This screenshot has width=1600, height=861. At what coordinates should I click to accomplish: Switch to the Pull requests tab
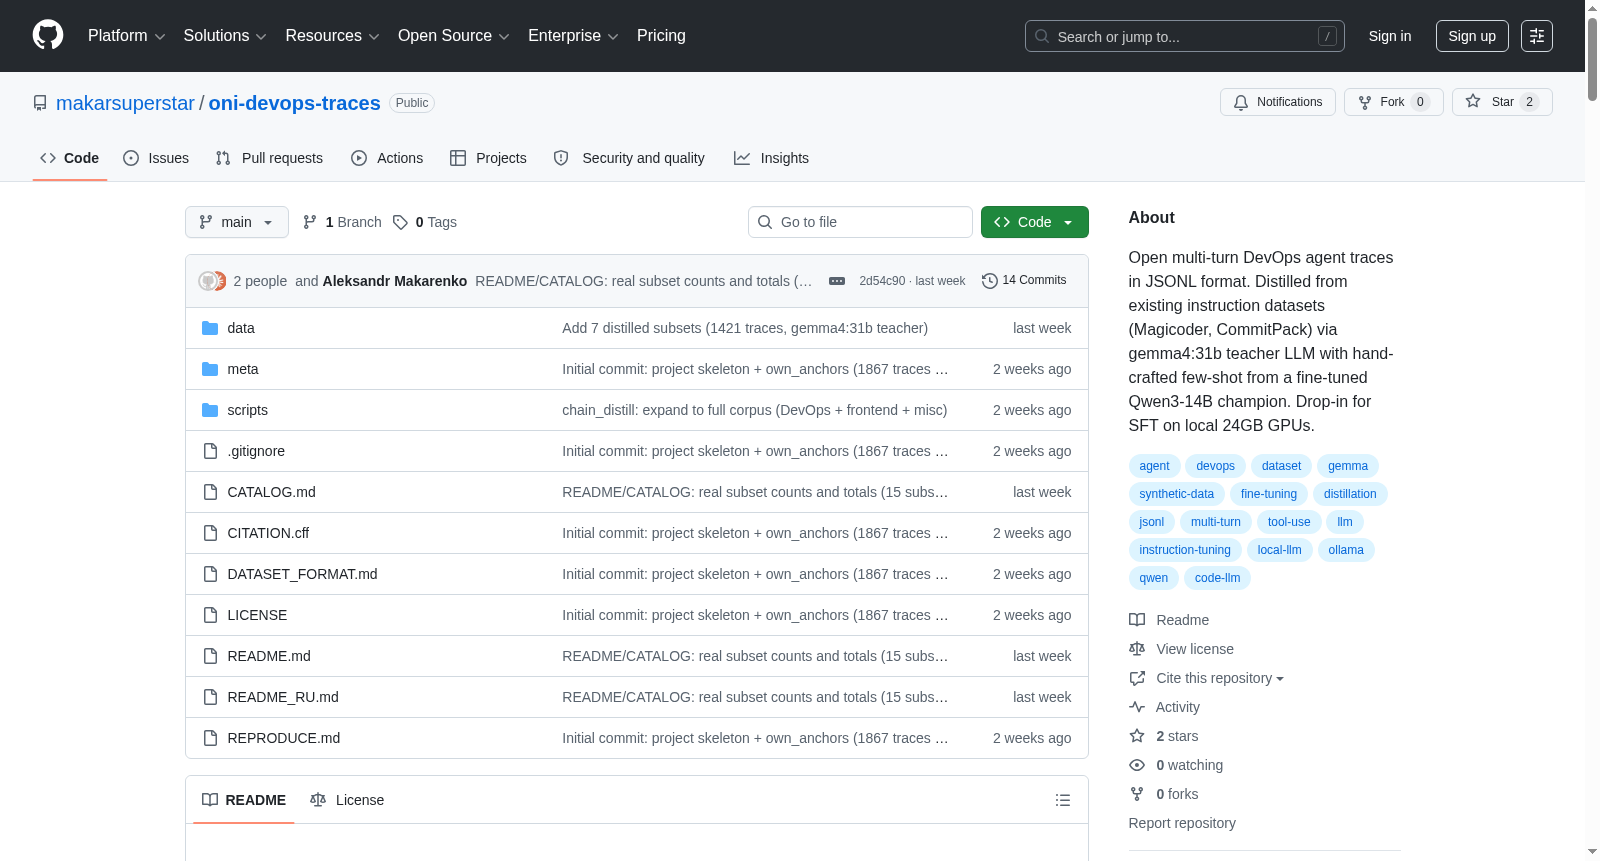(x=269, y=158)
